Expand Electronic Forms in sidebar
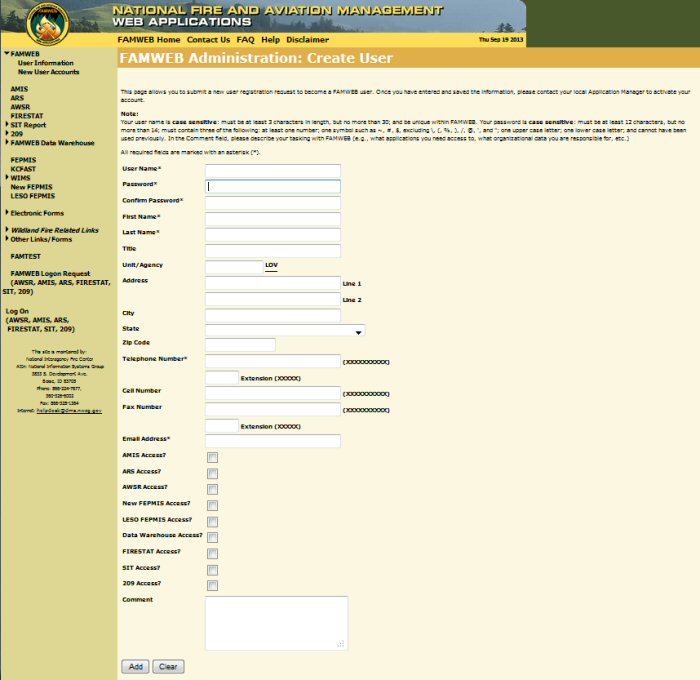The height and width of the screenshot is (680, 700). pyautogui.click(x=7, y=212)
